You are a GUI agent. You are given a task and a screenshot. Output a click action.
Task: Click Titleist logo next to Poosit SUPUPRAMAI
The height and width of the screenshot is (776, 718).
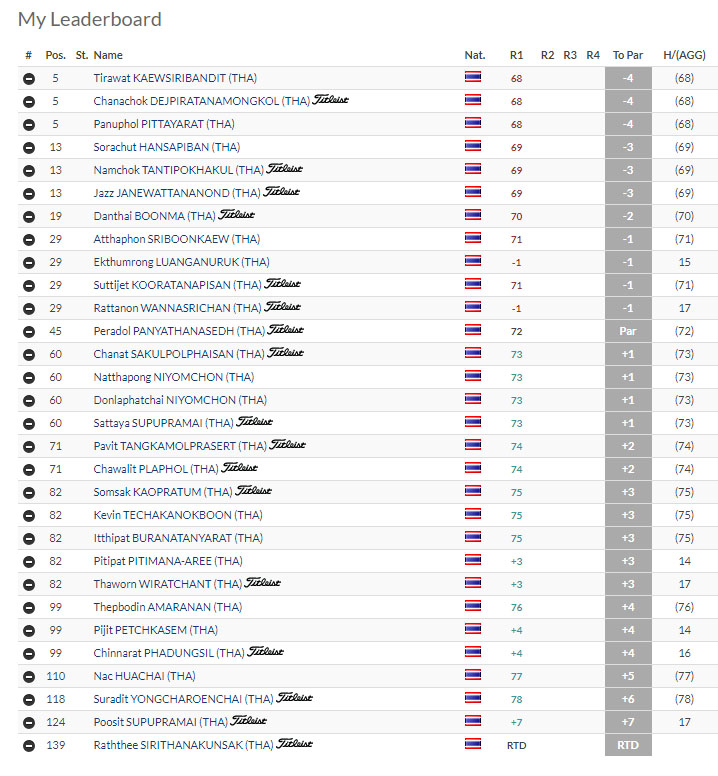pos(248,721)
